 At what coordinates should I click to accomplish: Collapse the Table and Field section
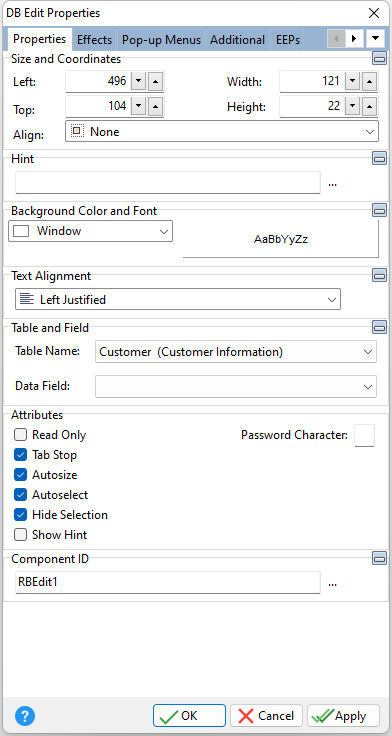[379, 327]
